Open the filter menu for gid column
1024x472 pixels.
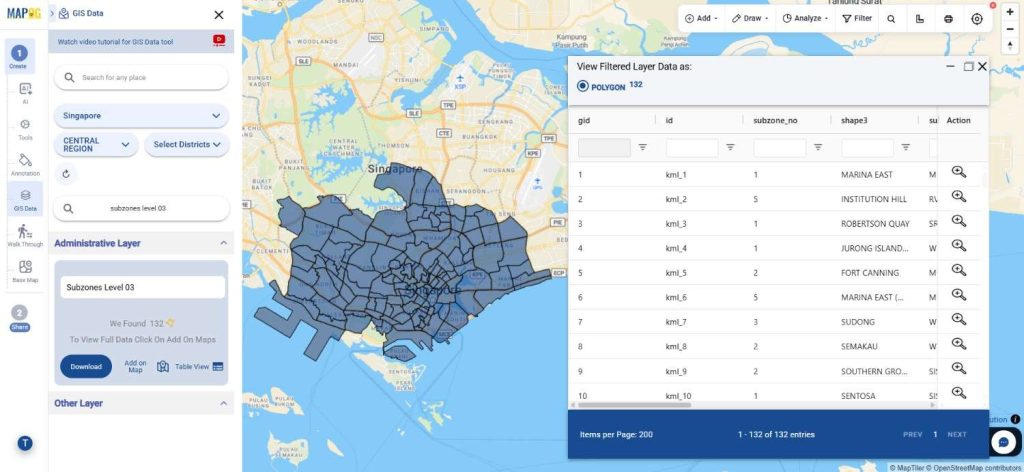click(643, 148)
